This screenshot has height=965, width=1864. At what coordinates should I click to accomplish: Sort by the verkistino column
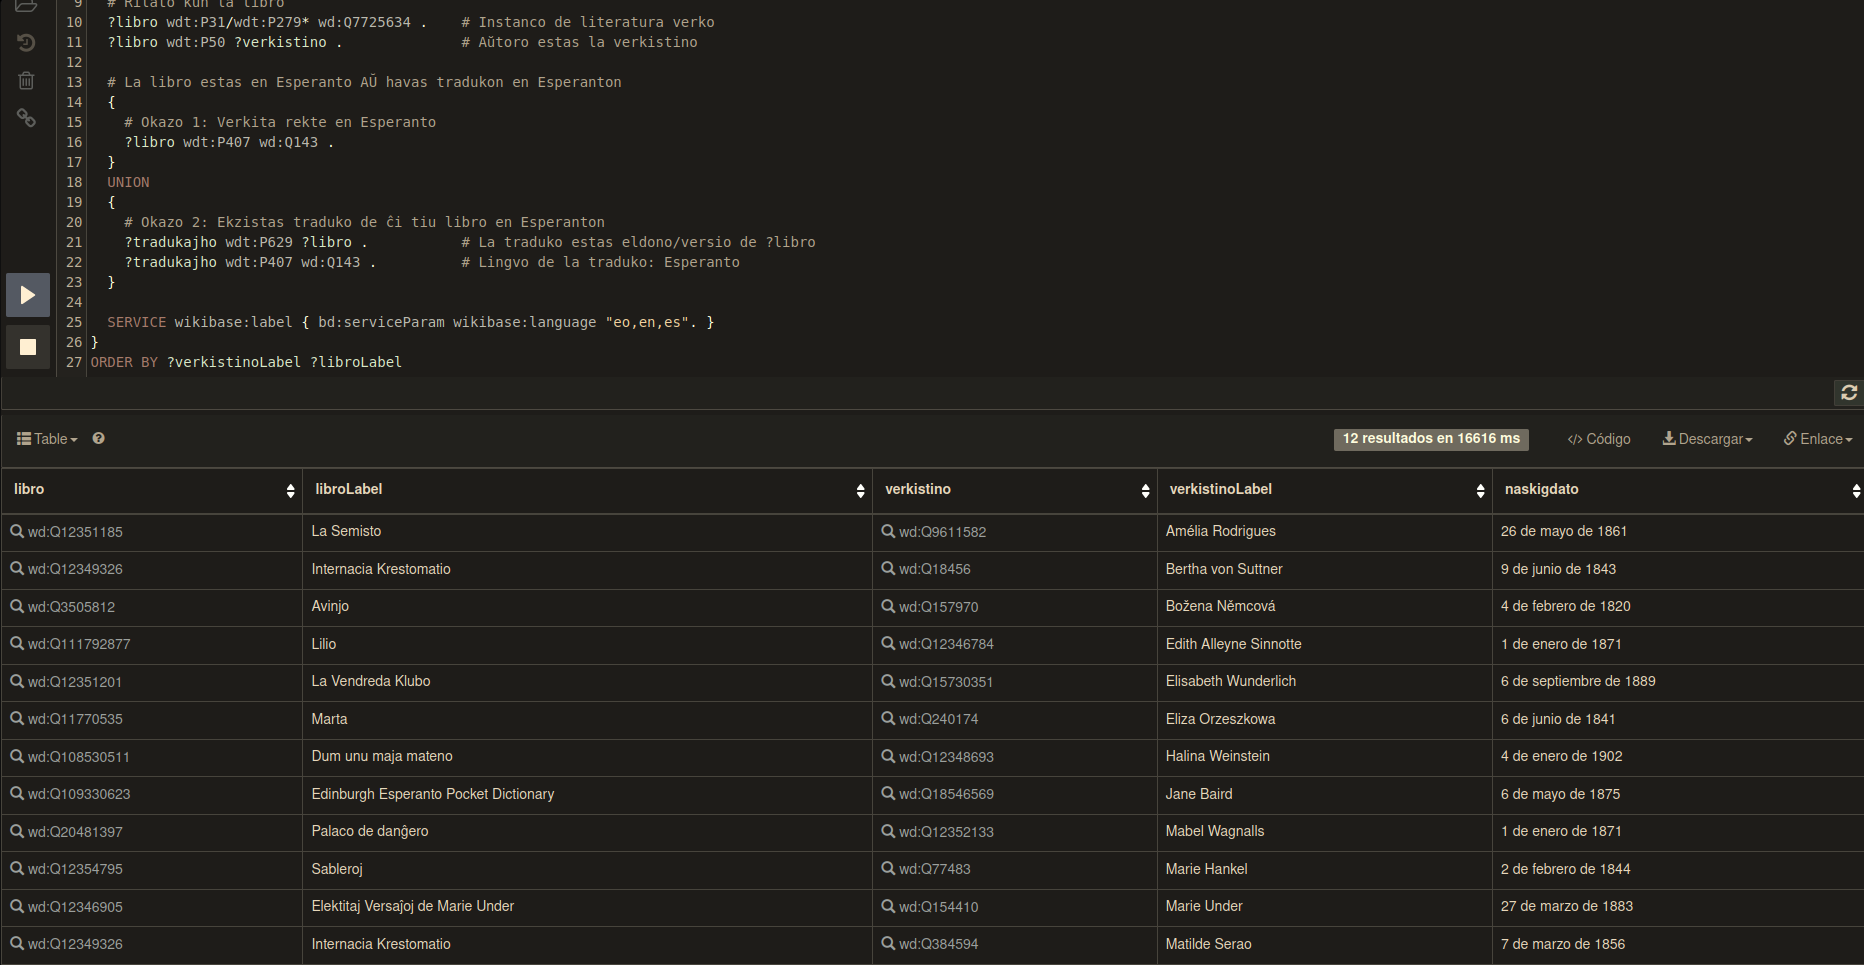pyautogui.click(x=1014, y=490)
